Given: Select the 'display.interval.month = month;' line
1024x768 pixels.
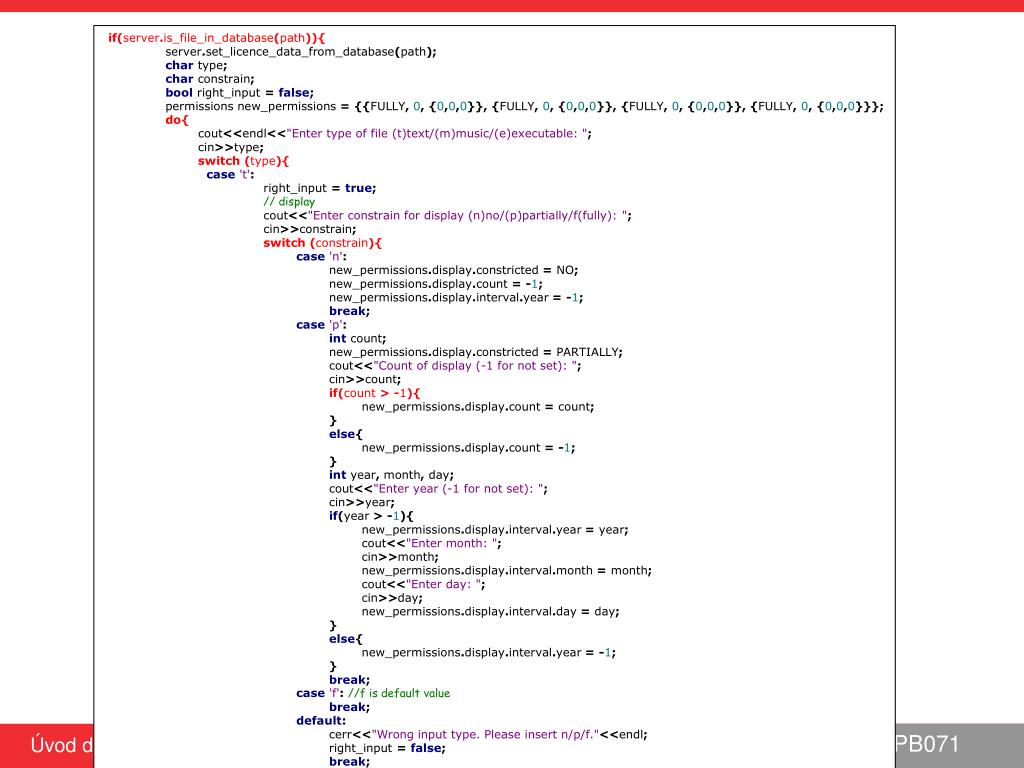Looking at the screenshot, I should point(507,571).
